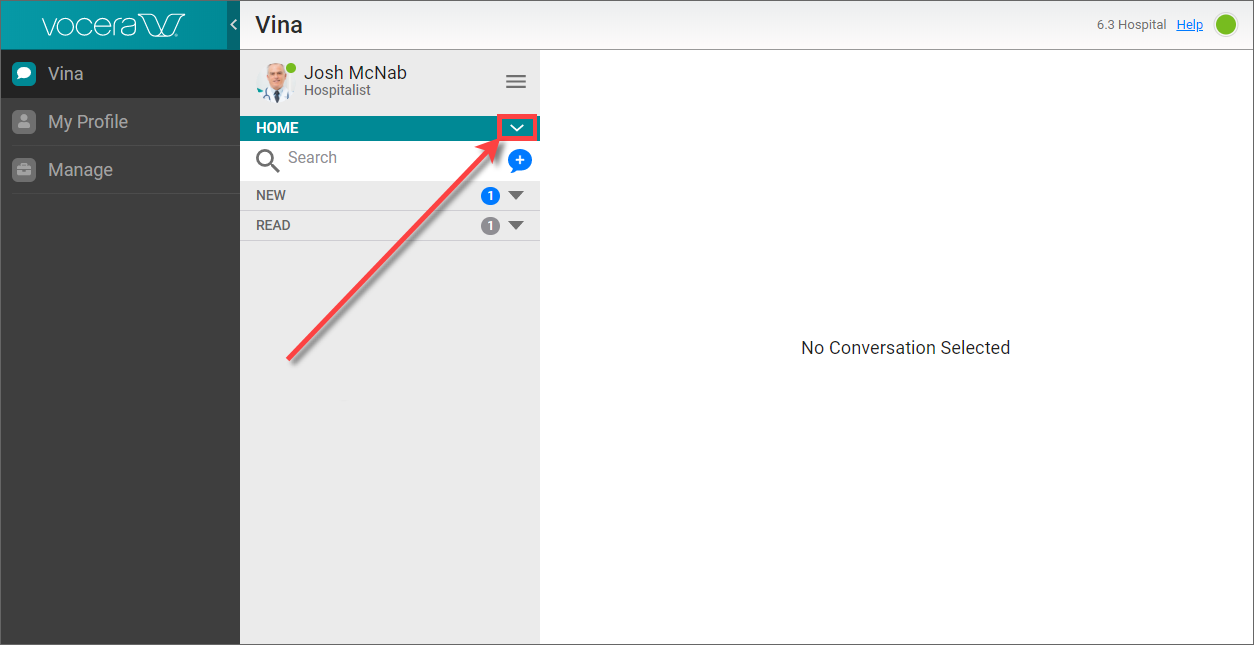Image resolution: width=1254 pixels, height=645 pixels.
Task: Click the magnifying glass search icon
Action: pyautogui.click(x=267, y=160)
